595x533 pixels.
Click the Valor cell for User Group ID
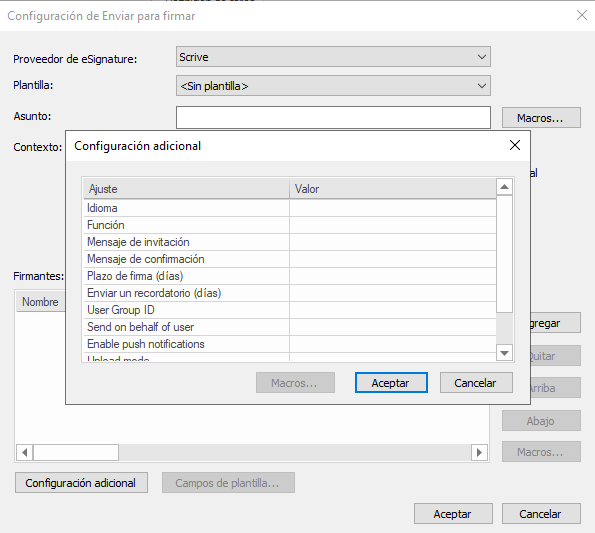(393, 310)
